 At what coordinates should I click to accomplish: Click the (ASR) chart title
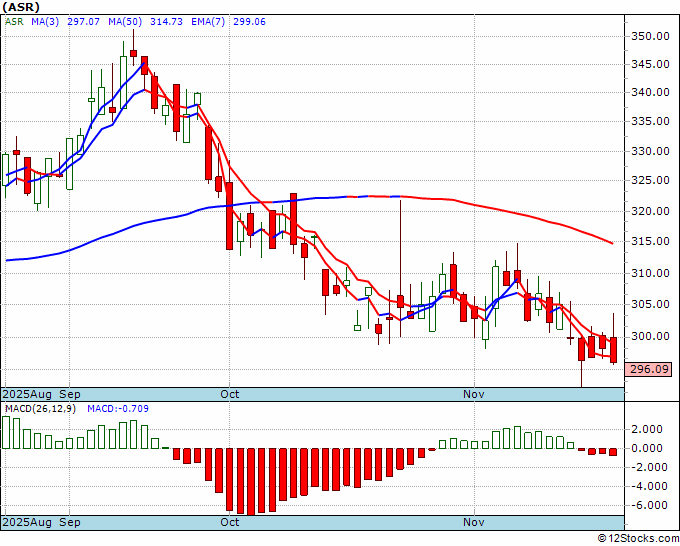tap(21, 7)
